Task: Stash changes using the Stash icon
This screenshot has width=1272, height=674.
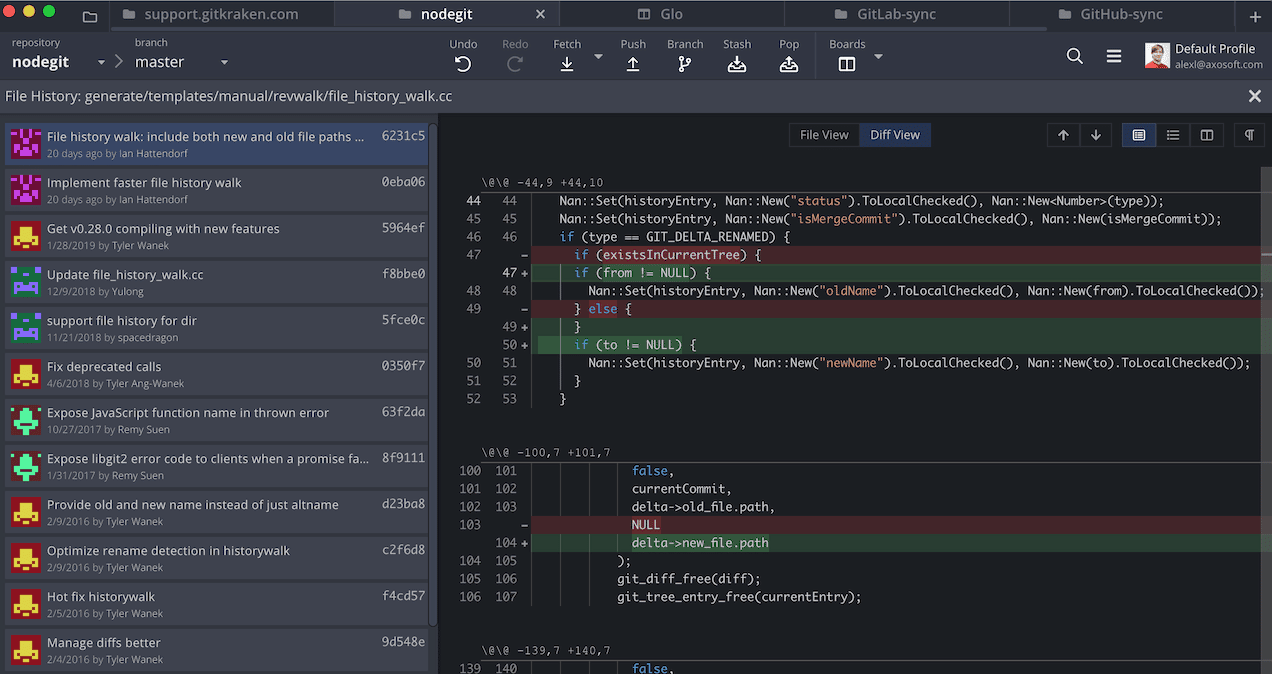Action: pyautogui.click(x=737, y=63)
